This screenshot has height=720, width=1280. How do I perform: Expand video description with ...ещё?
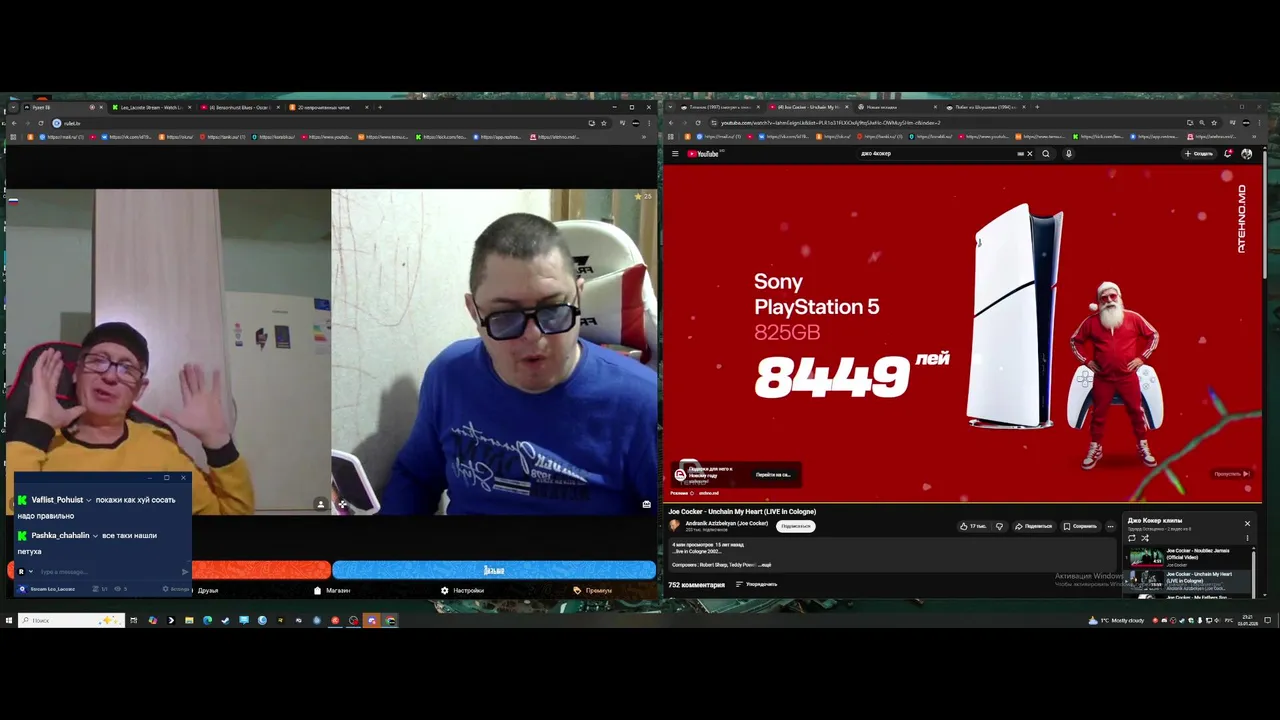pos(764,565)
